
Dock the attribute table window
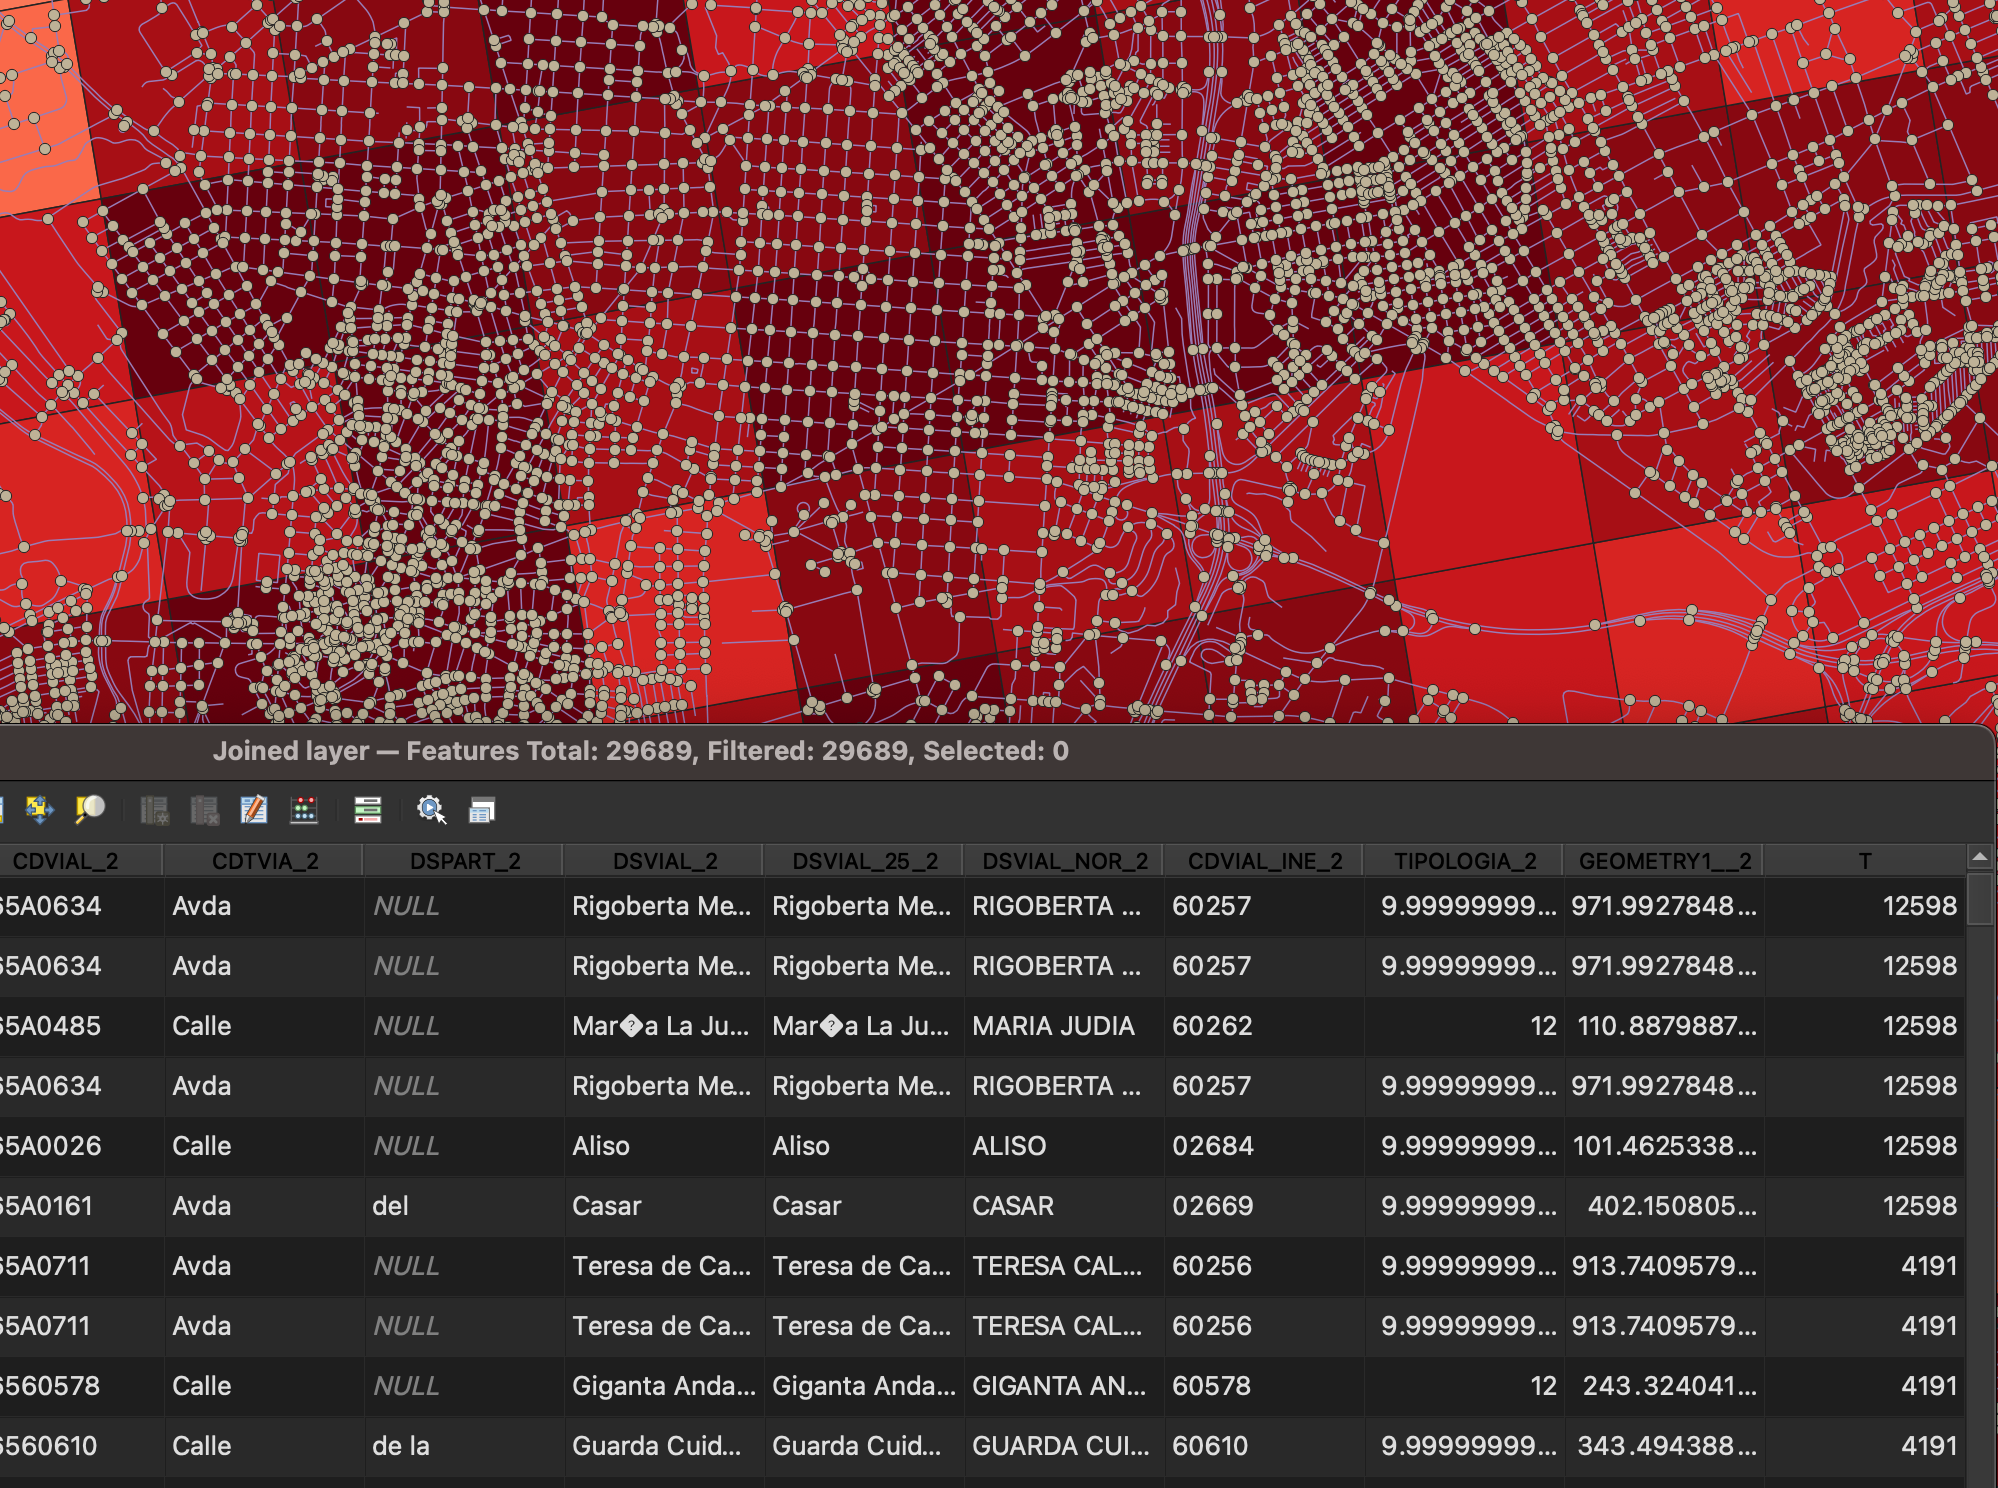[481, 810]
